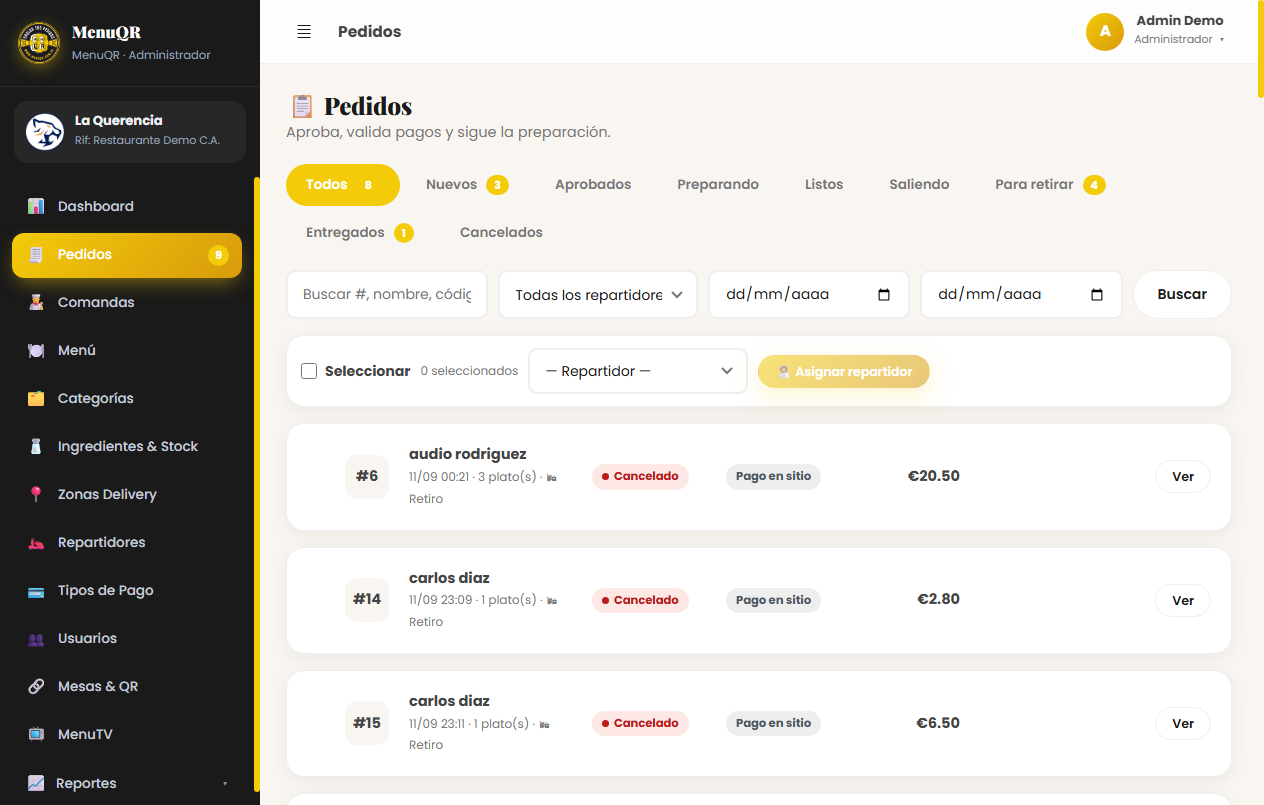Select the Todos tab

(x=343, y=185)
